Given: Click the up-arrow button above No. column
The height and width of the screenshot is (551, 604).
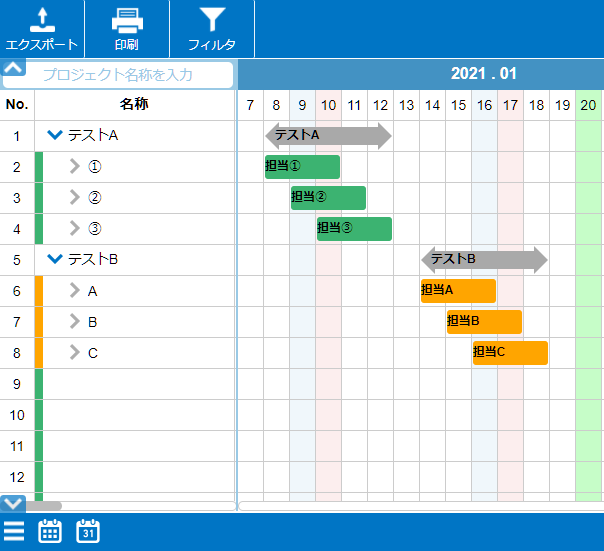Looking at the screenshot, I should pos(14,69).
